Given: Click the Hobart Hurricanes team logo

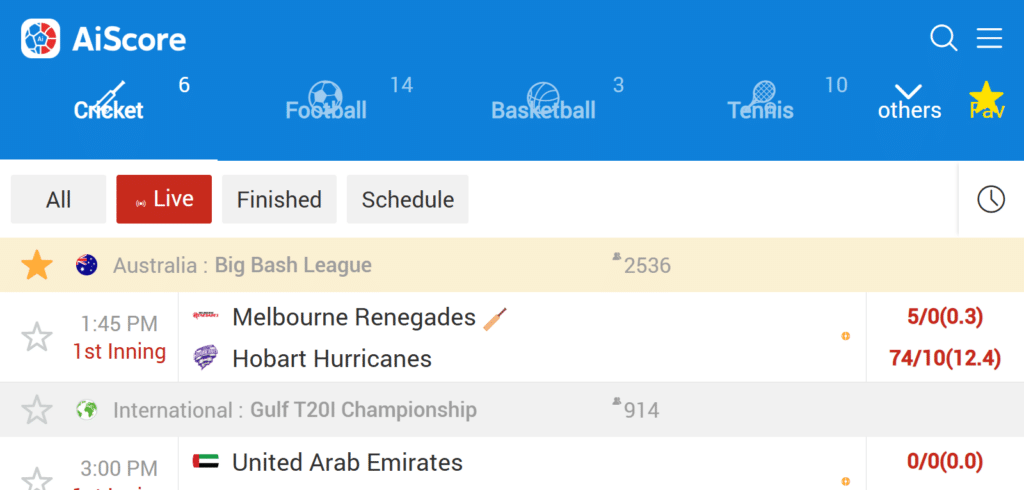Looking at the screenshot, I should tap(205, 358).
